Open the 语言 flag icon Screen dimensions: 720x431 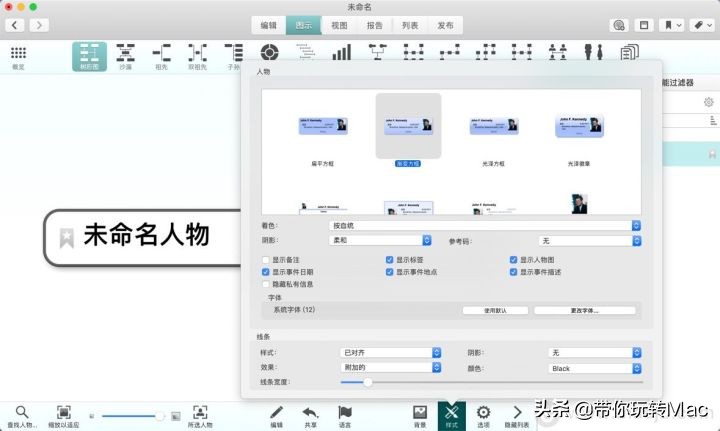click(345, 417)
